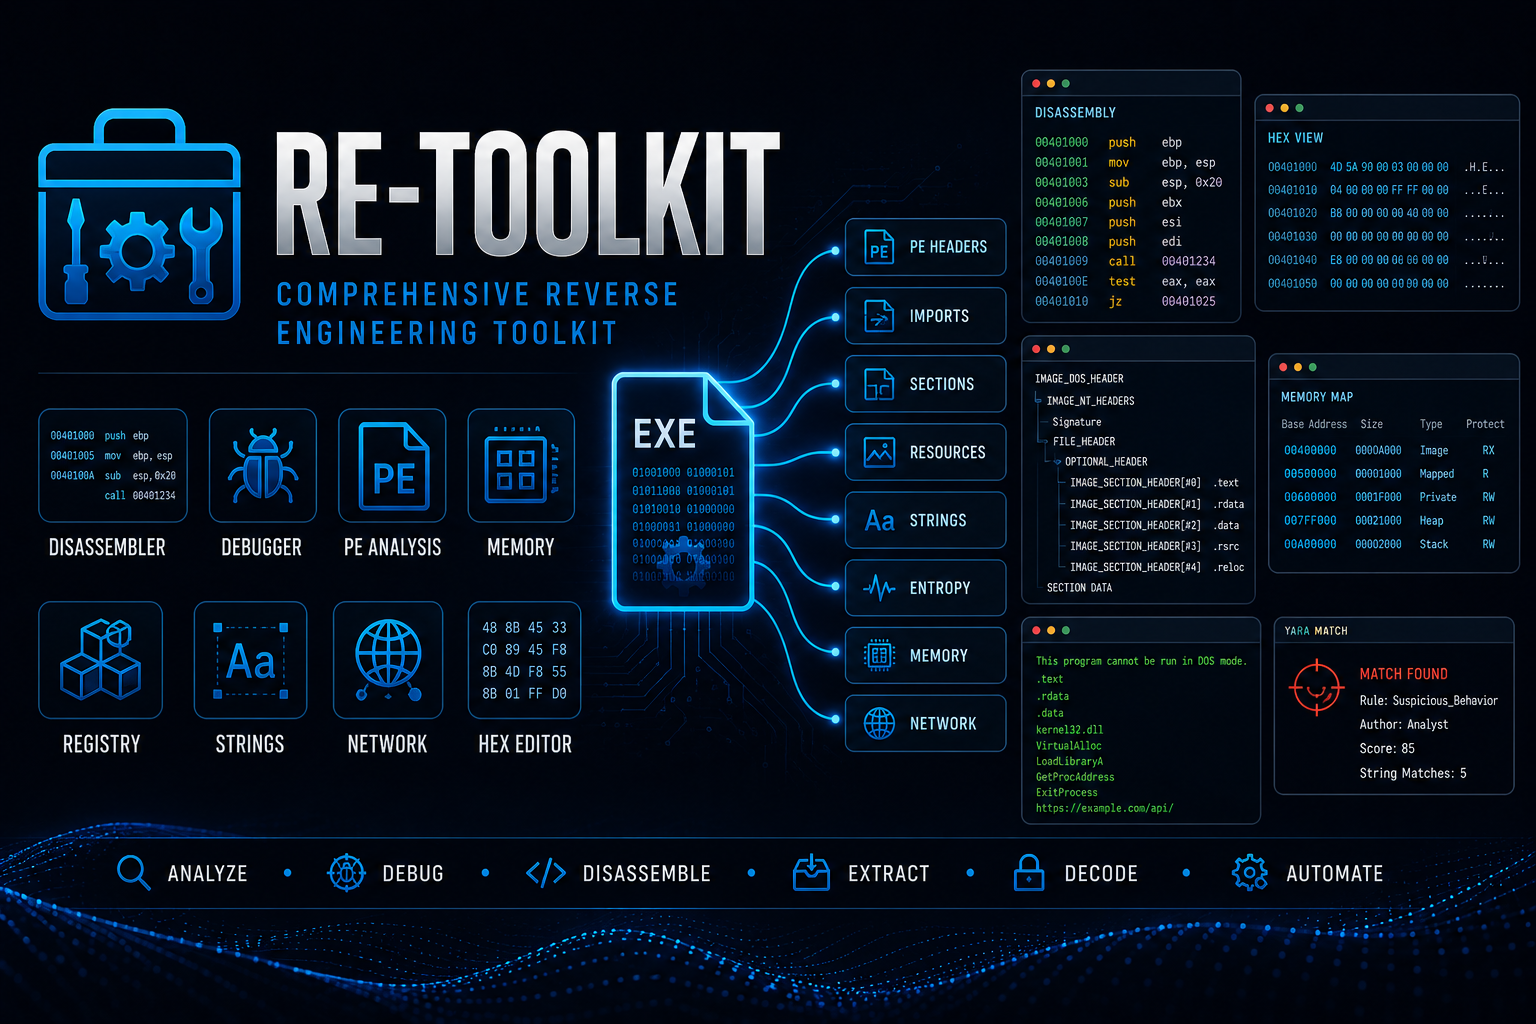This screenshot has width=1536, height=1024.
Task: Open the Disassembler code tile
Action: tap(113, 465)
